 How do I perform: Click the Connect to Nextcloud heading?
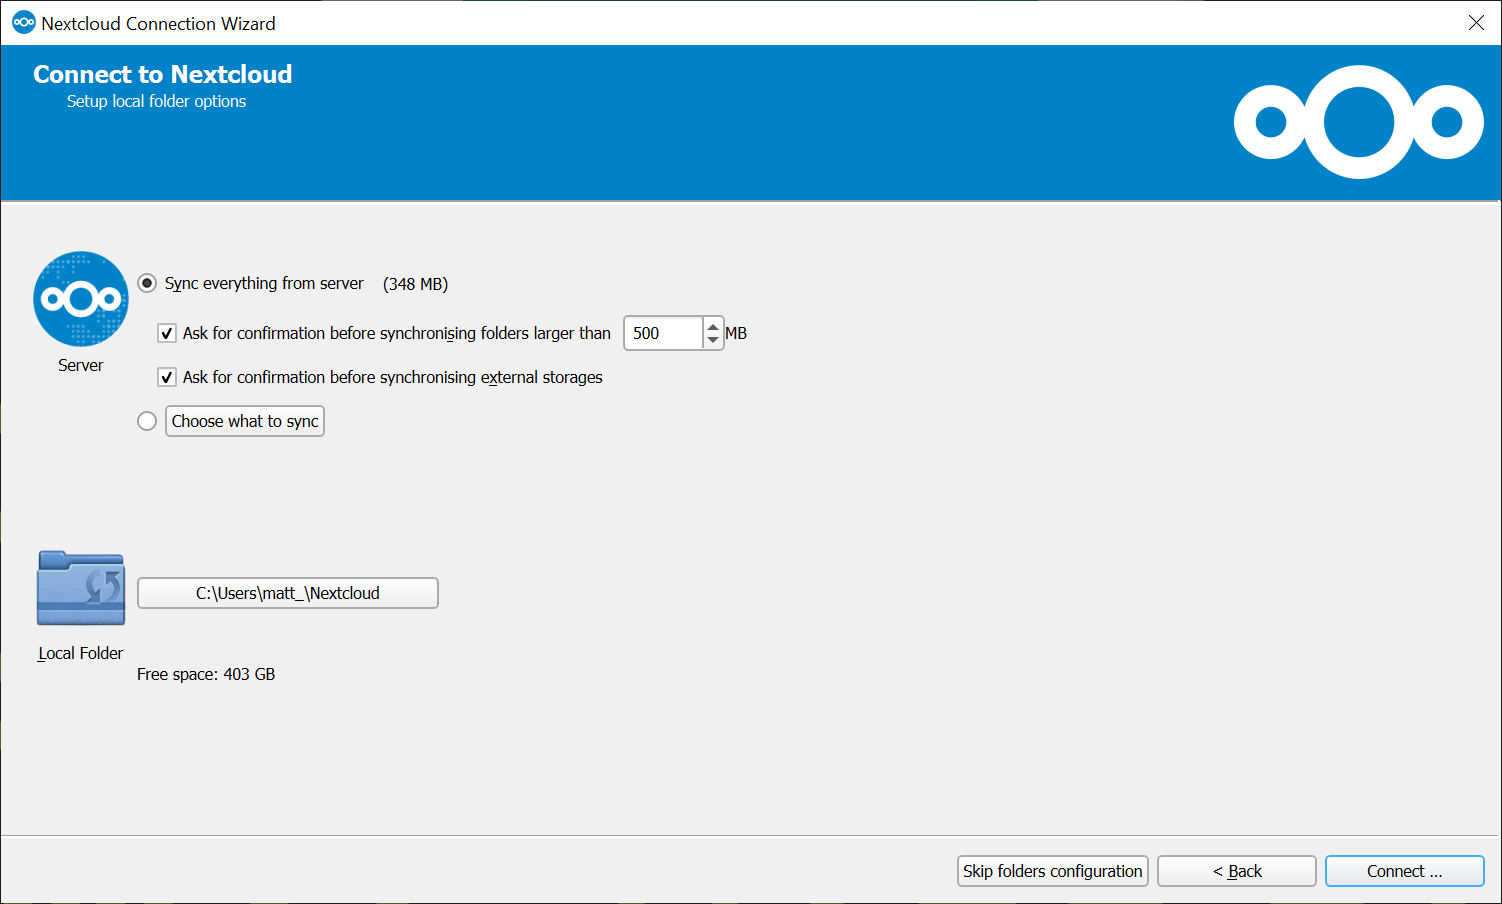(163, 74)
